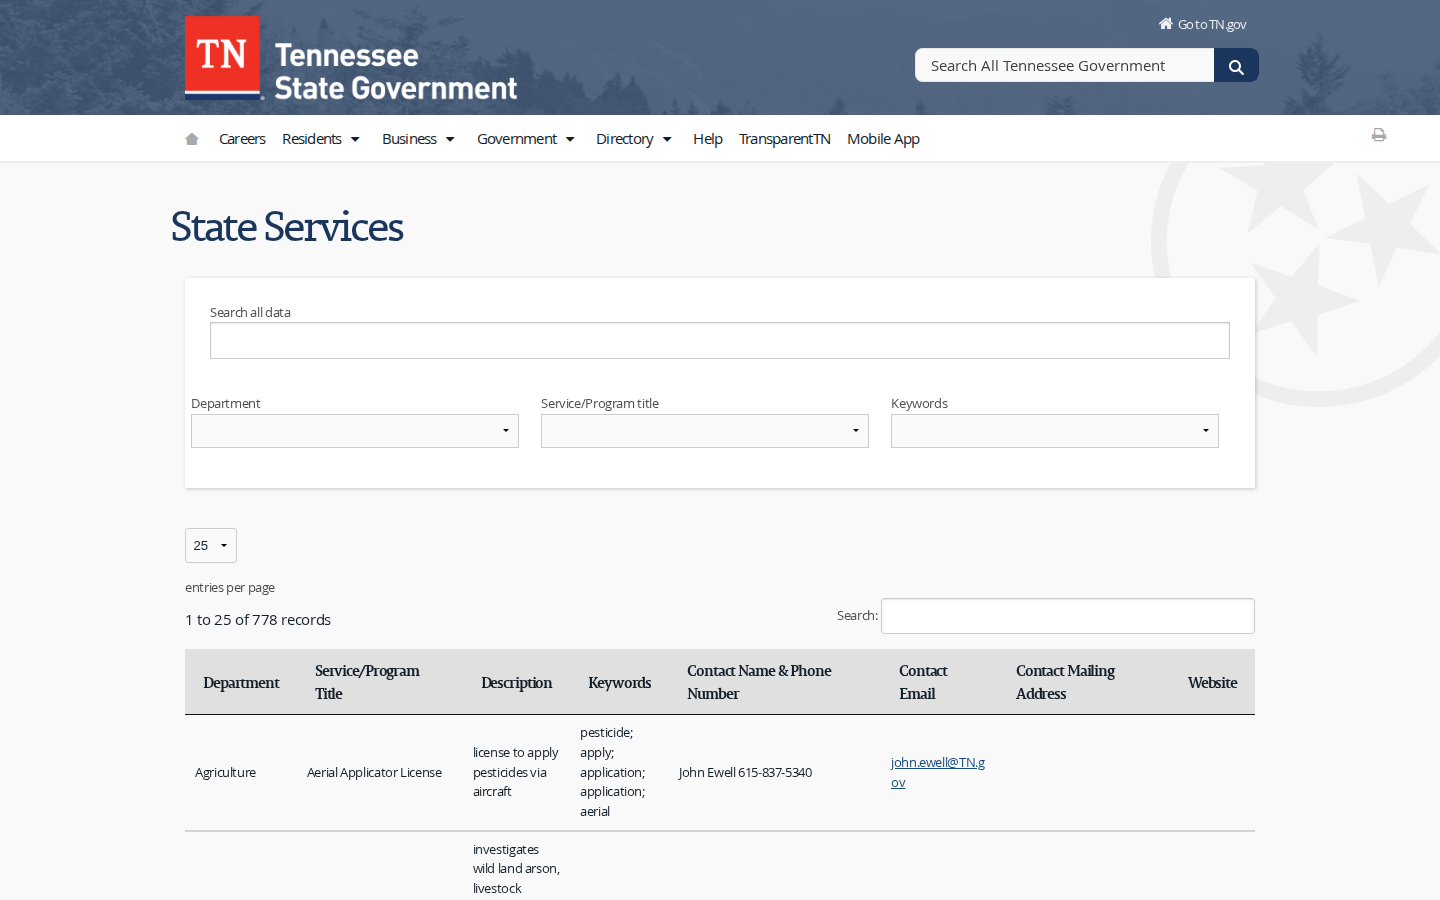Screen dimensions: 1440x900
Task: Open the Careers menu item
Action: click(x=242, y=139)
